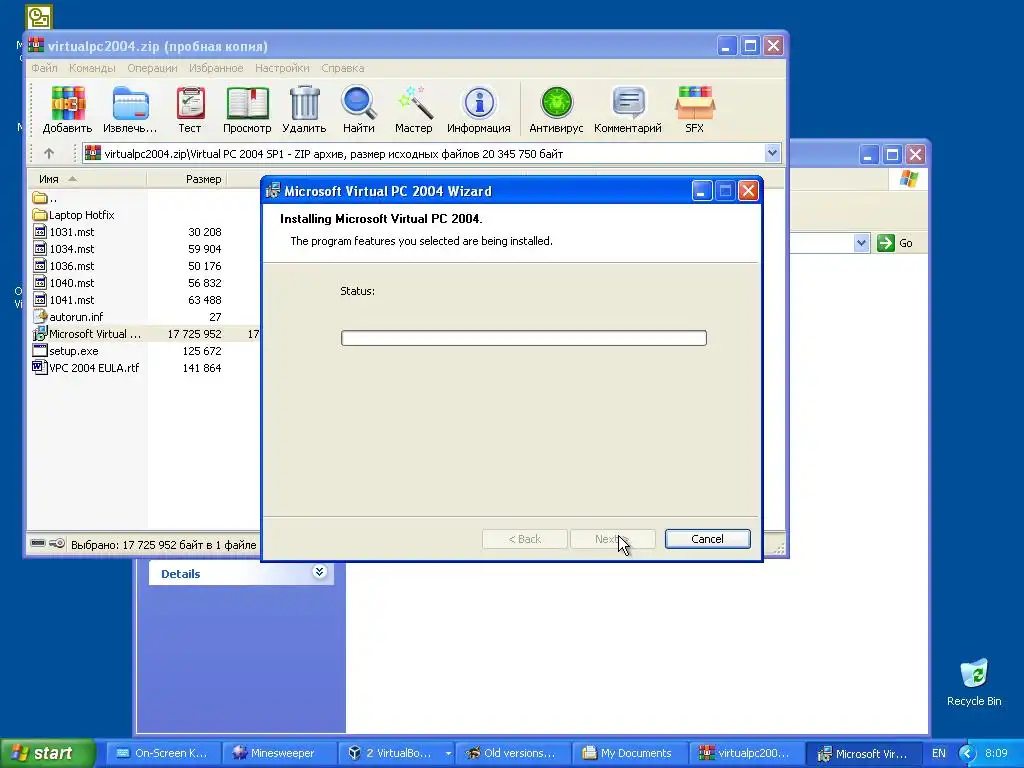Sort by the Имя column header
Viewport: 1024px width, 768px height.
click(87, 179)
